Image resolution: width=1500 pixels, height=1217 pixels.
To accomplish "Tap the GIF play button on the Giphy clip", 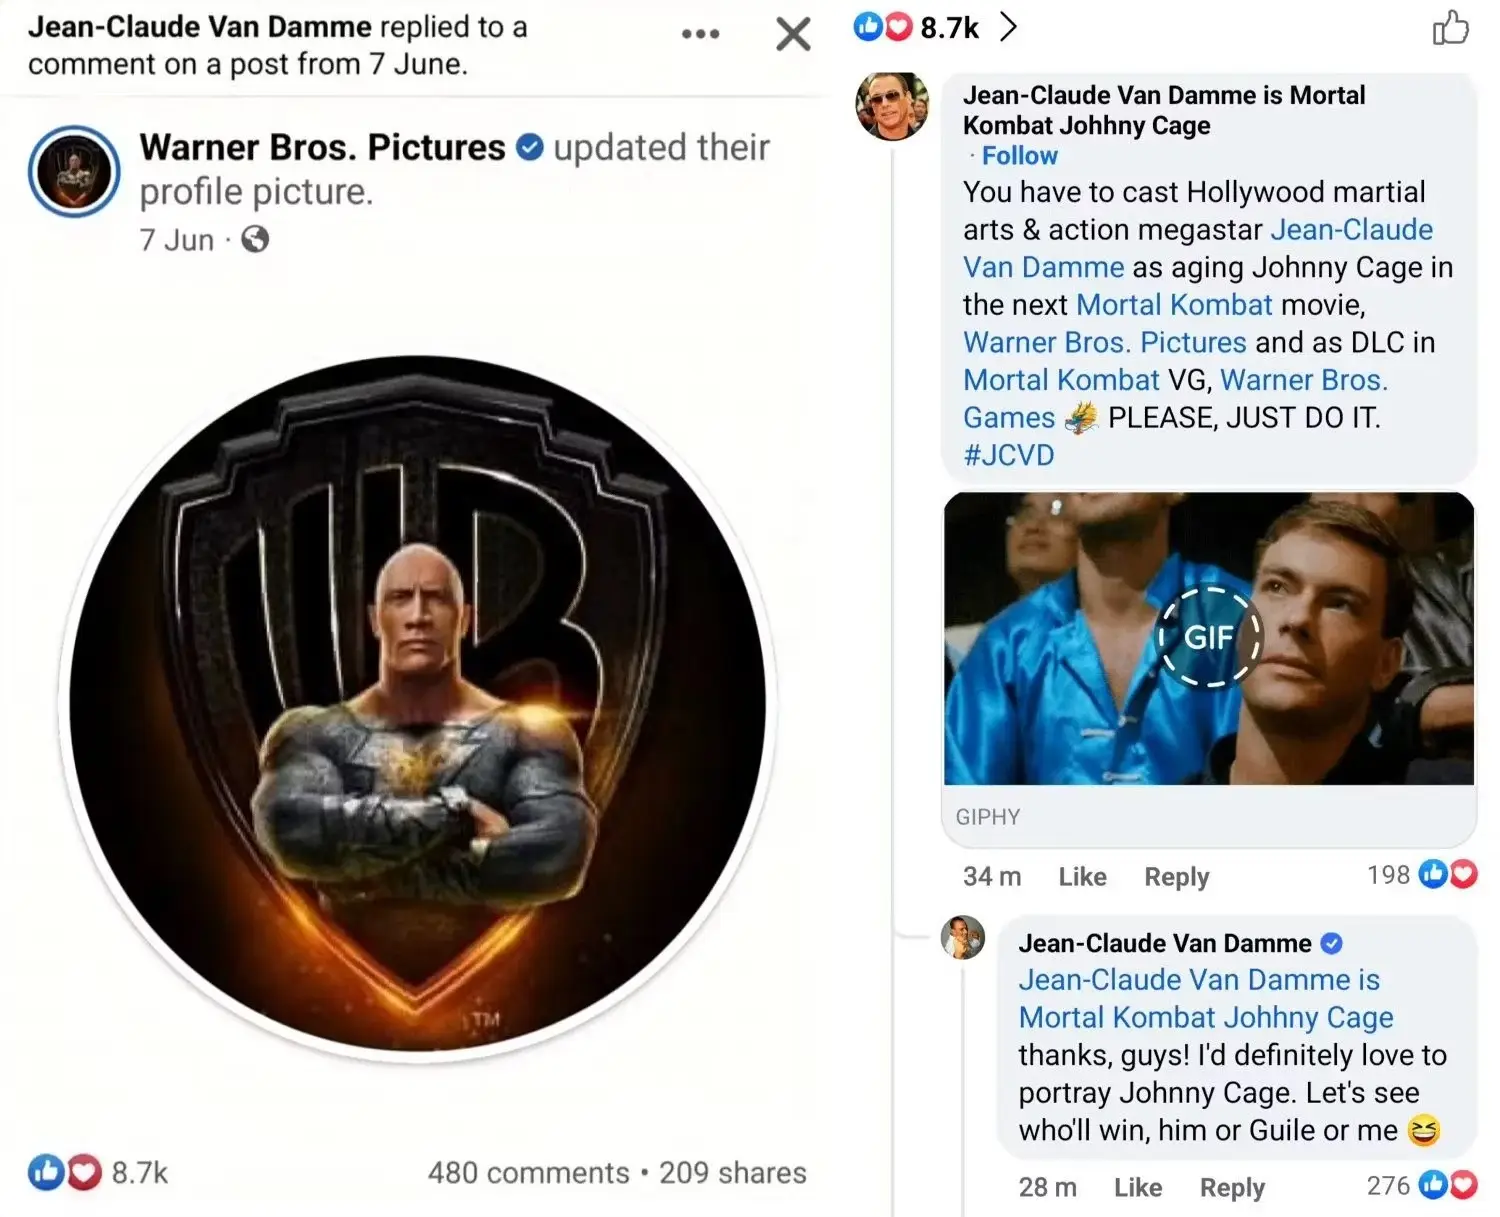I will [1209, 637].
